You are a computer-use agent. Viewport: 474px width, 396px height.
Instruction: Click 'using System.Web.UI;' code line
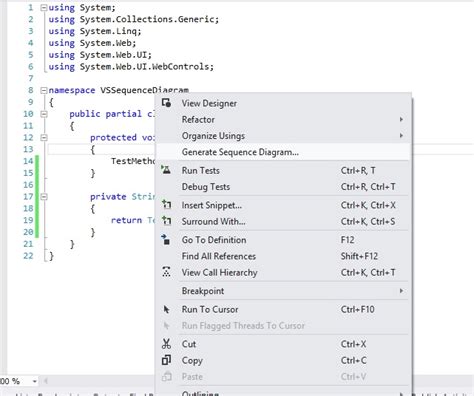100,55
